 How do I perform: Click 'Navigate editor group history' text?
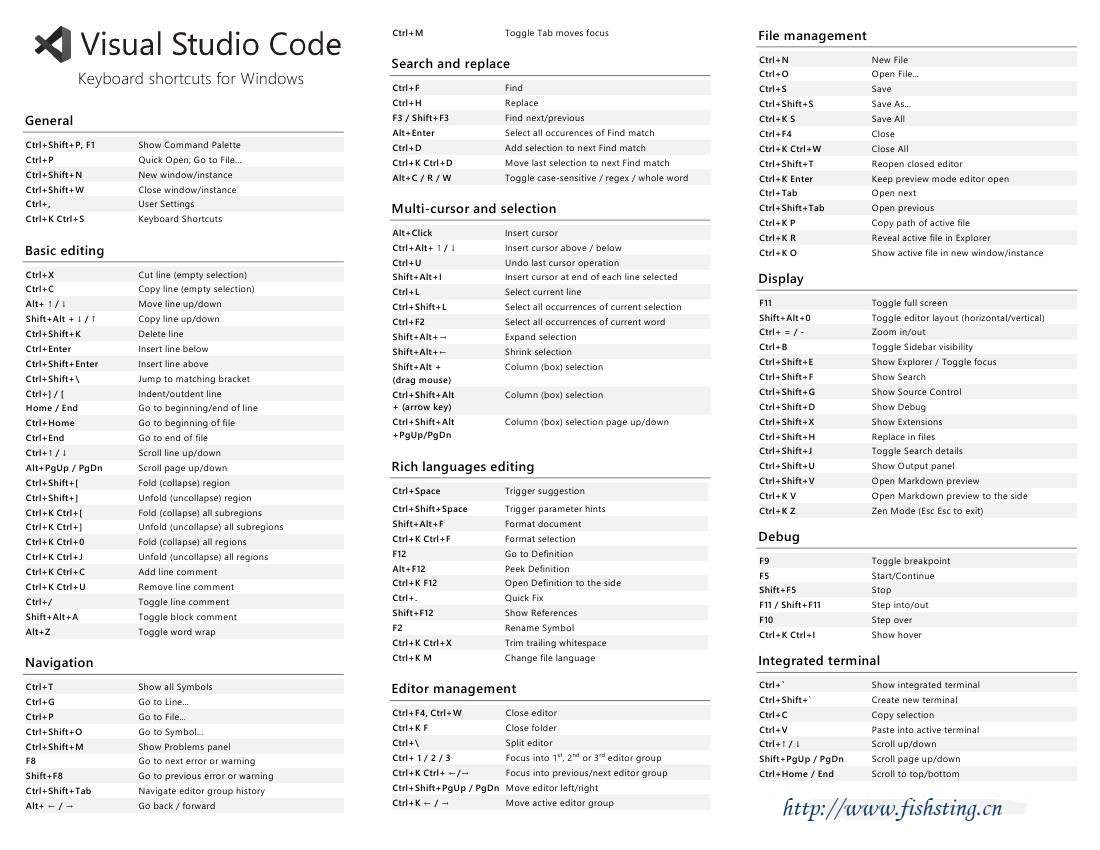(x=202, y=791)
